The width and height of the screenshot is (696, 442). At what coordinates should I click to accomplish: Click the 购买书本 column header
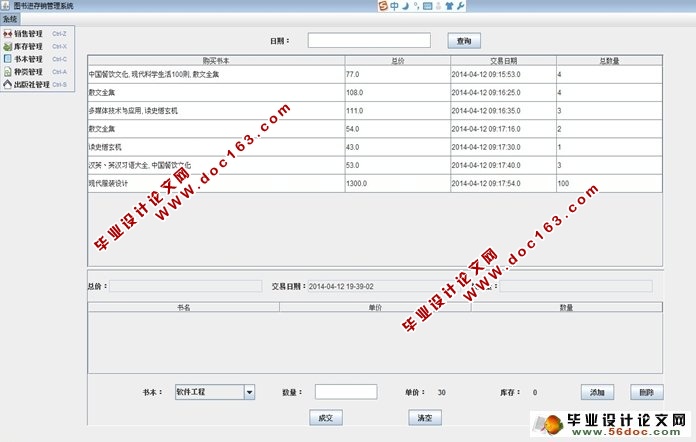[x=216, y=60]
